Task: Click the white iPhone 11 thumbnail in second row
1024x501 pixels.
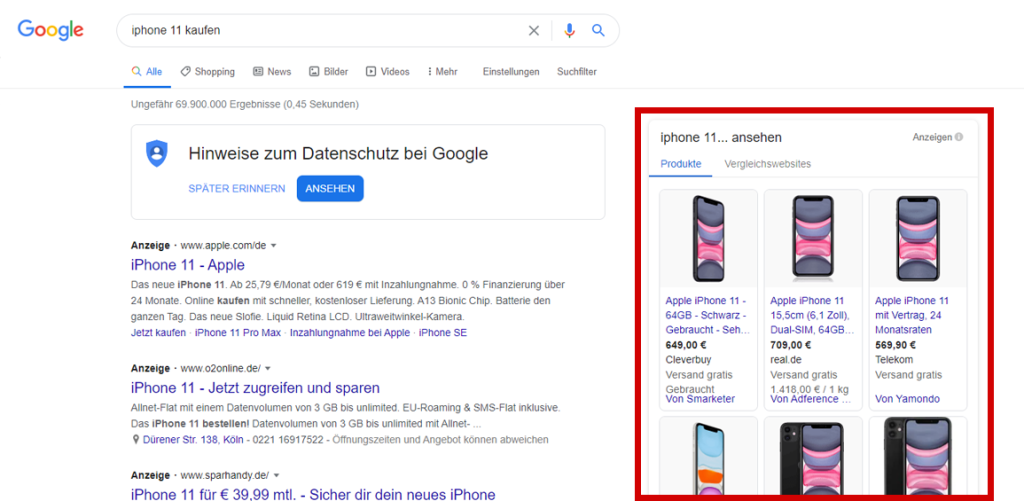Action: pos(709,458)
